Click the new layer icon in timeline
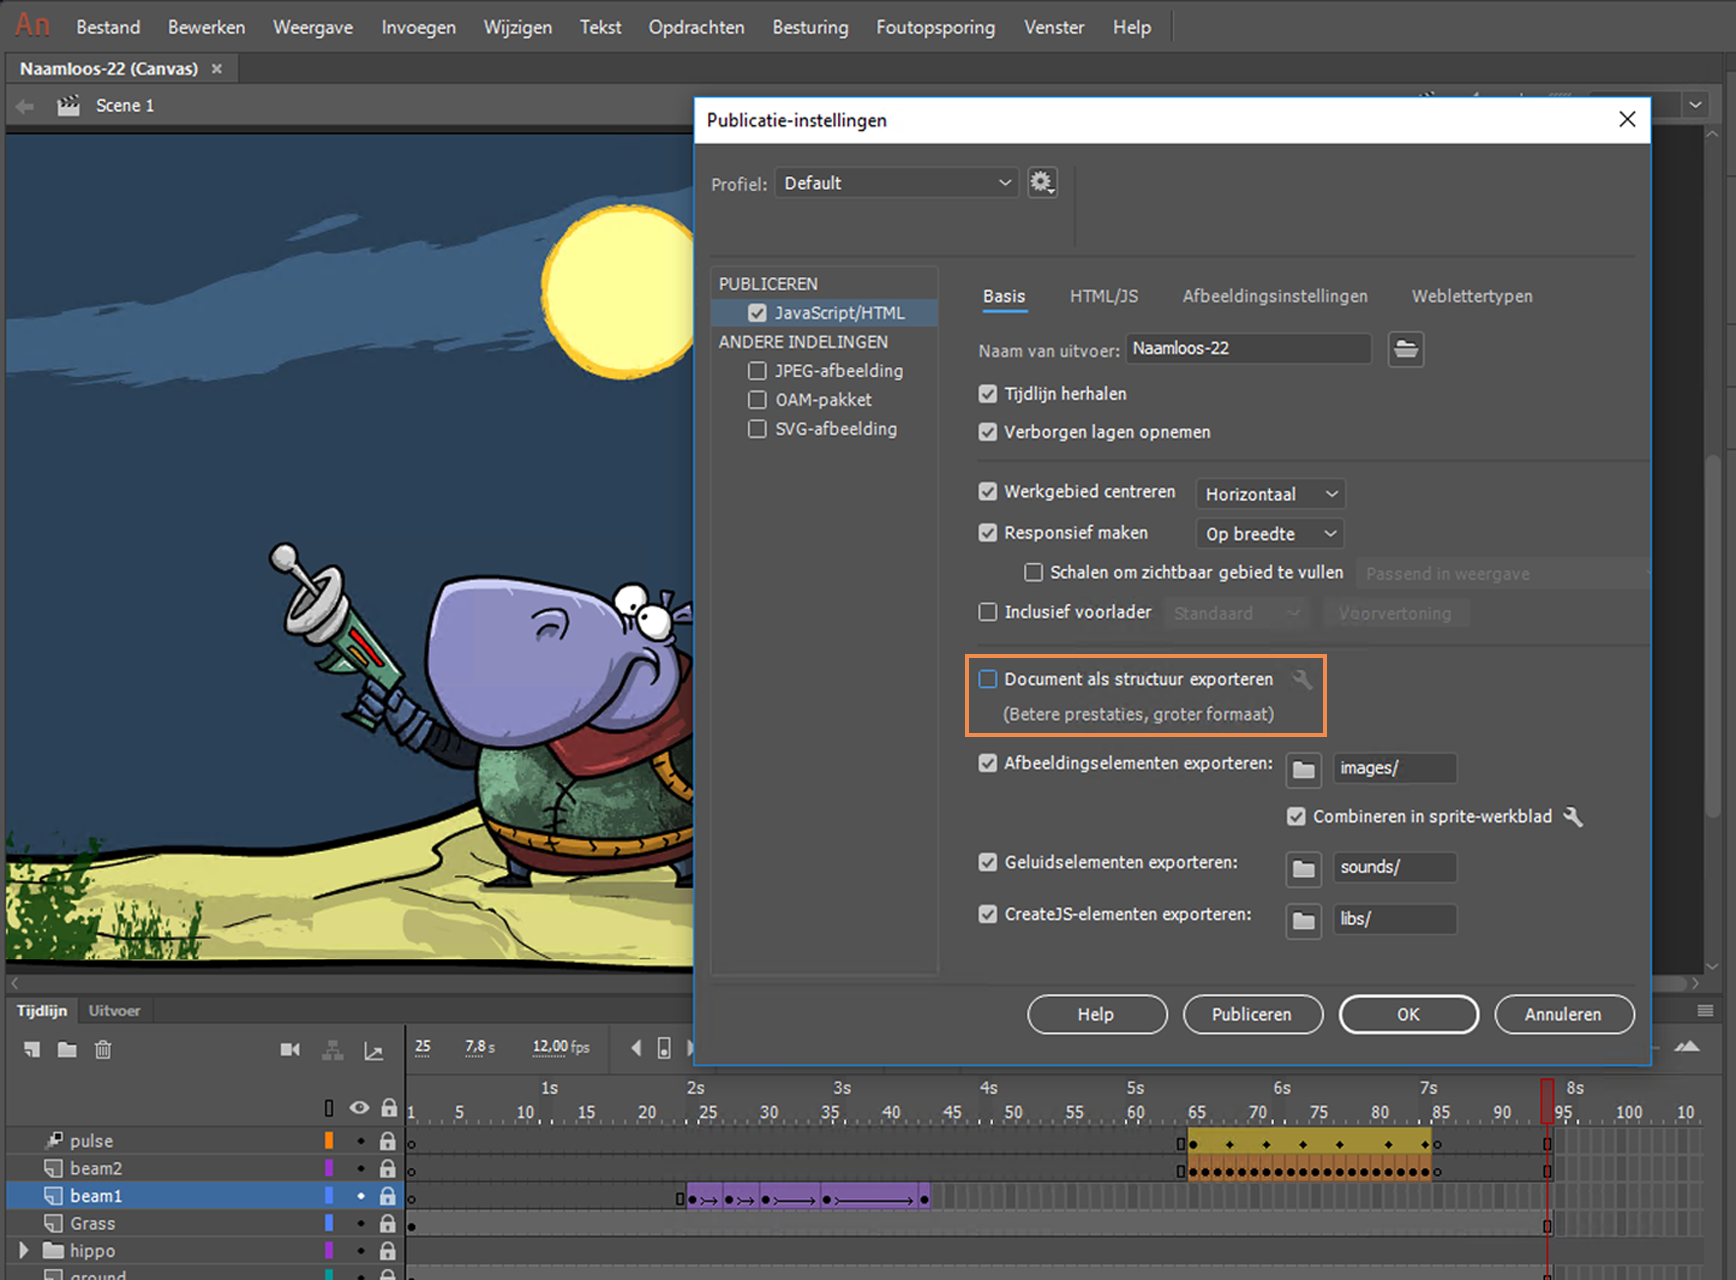1736x1280 pixels. (x=32, y=1049)
